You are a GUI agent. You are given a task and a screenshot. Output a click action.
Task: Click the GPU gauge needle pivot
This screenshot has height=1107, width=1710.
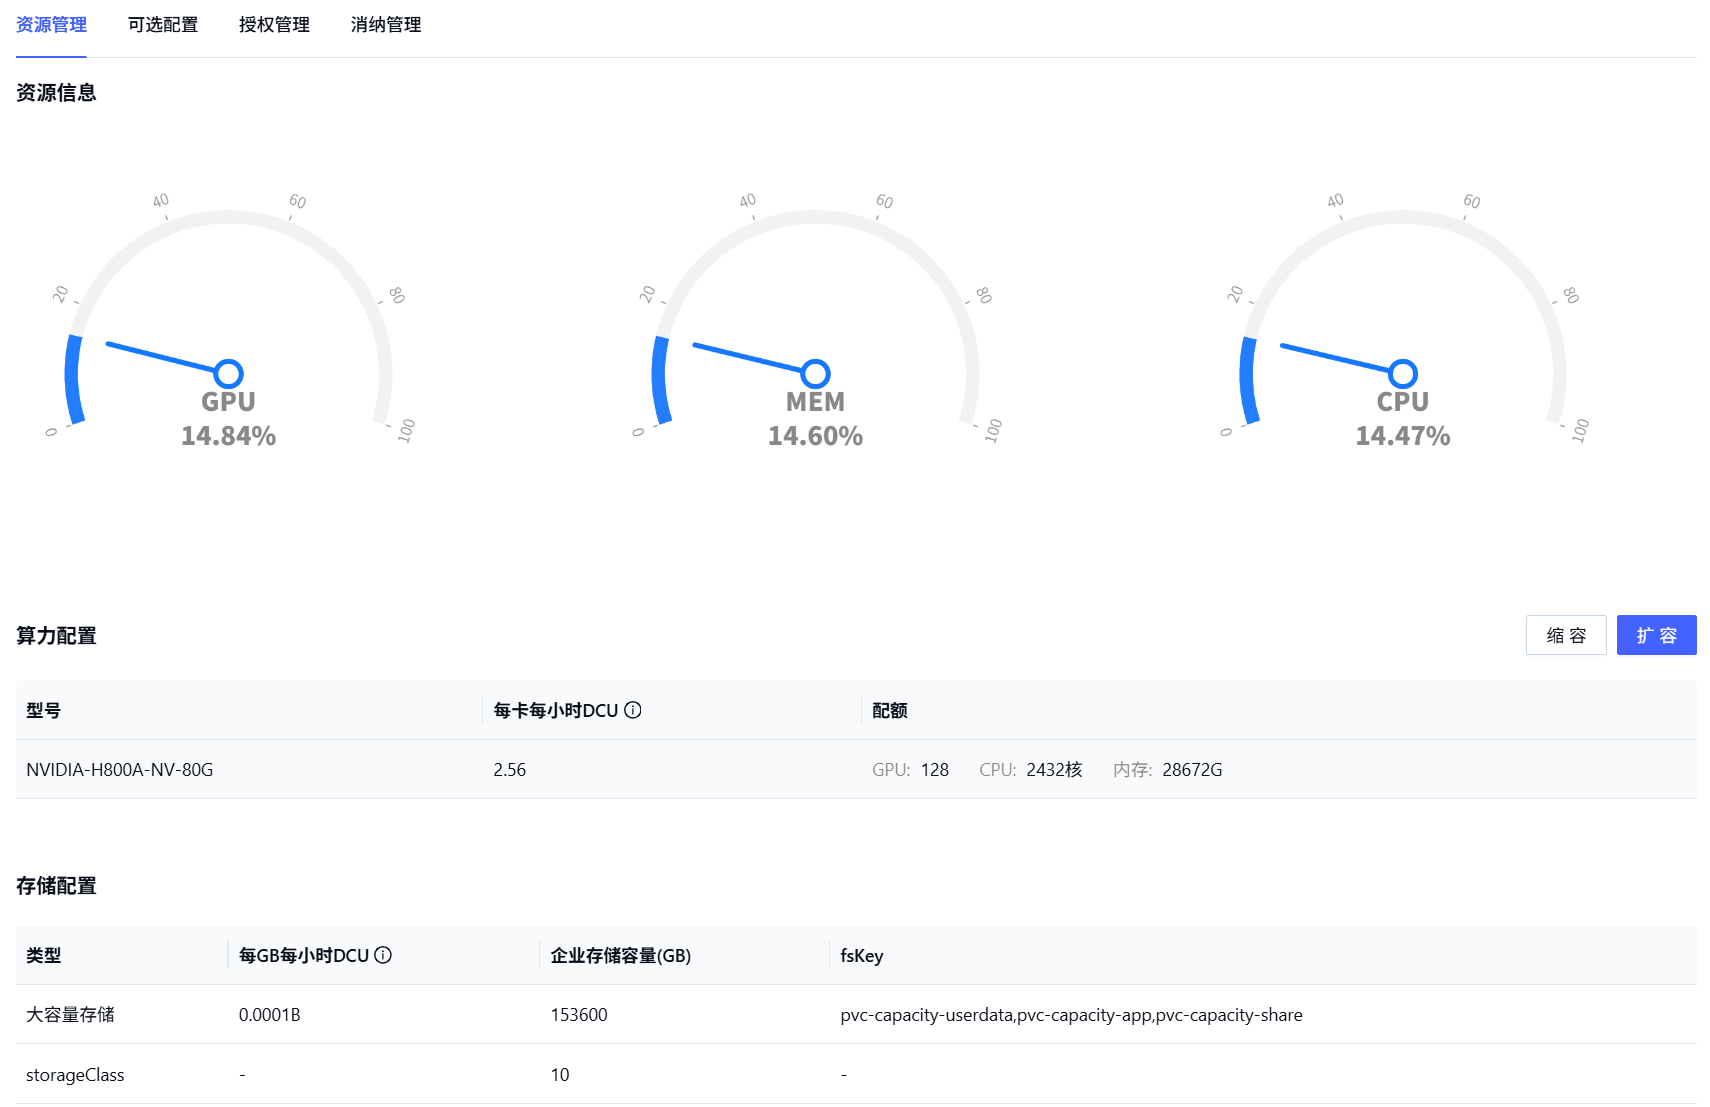(x=229, y=374)
